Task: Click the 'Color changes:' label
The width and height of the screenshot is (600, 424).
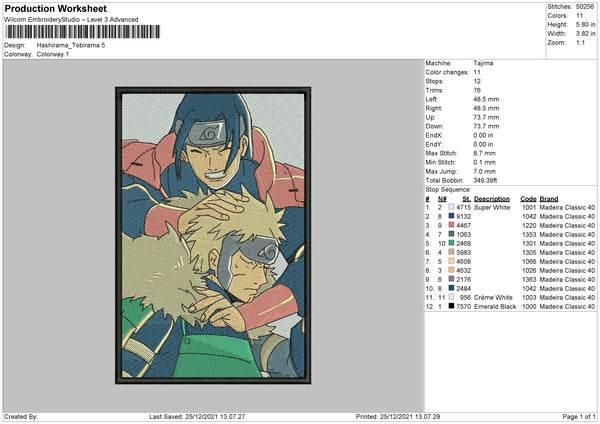Action: pos(447,72)
